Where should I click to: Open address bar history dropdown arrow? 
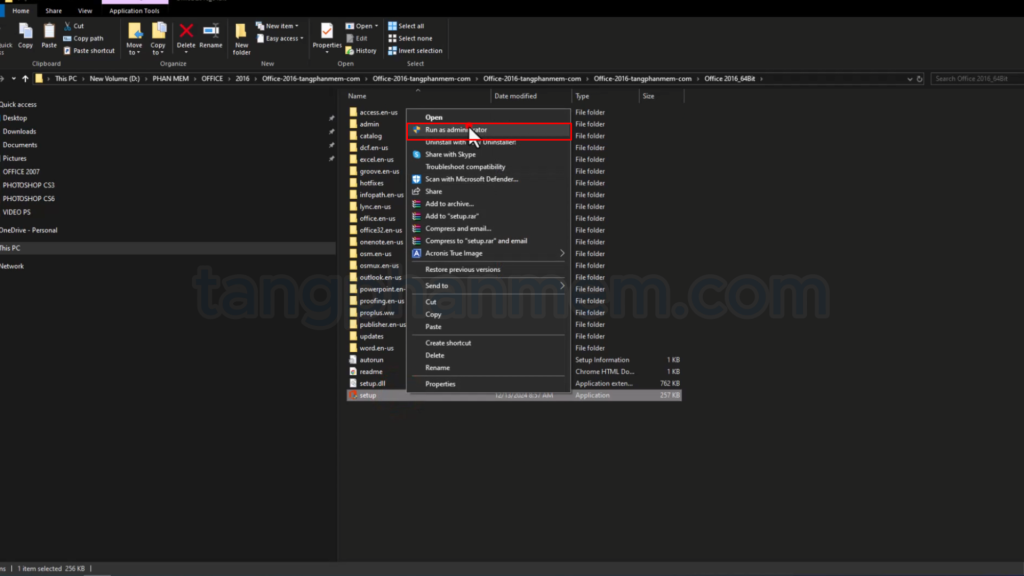[x=910, y=79]
